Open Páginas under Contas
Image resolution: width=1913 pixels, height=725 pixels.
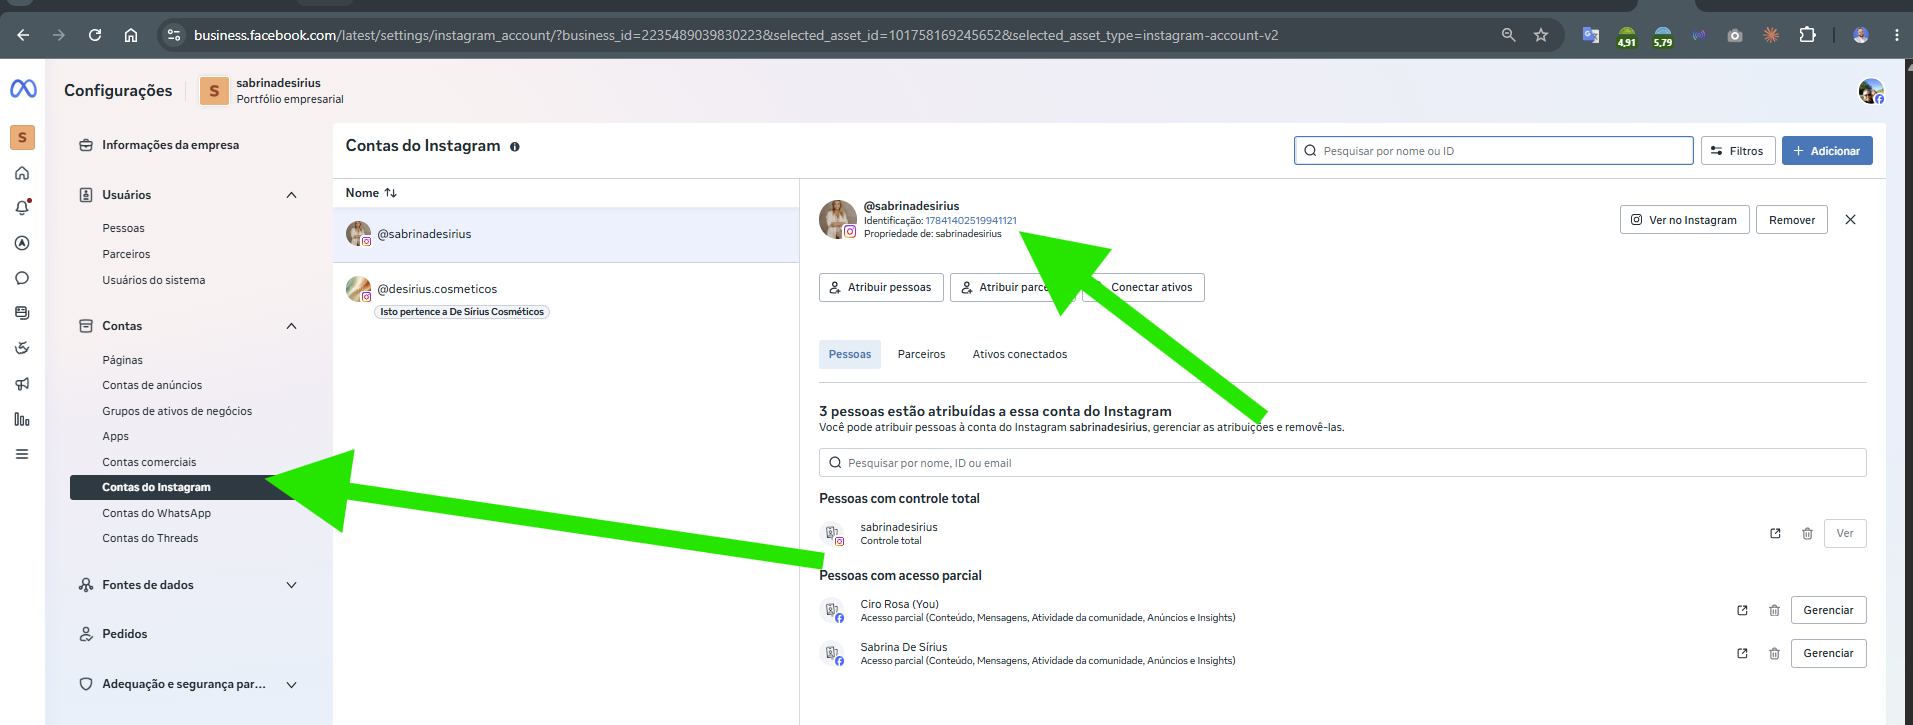(122, 360)
